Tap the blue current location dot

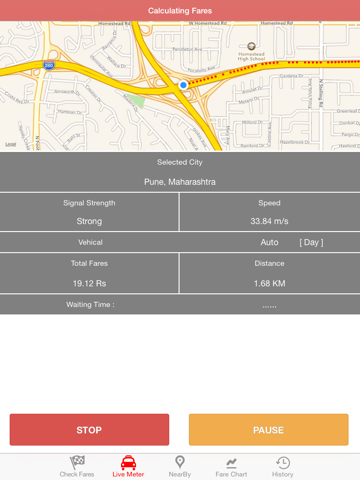click(183, 85)
